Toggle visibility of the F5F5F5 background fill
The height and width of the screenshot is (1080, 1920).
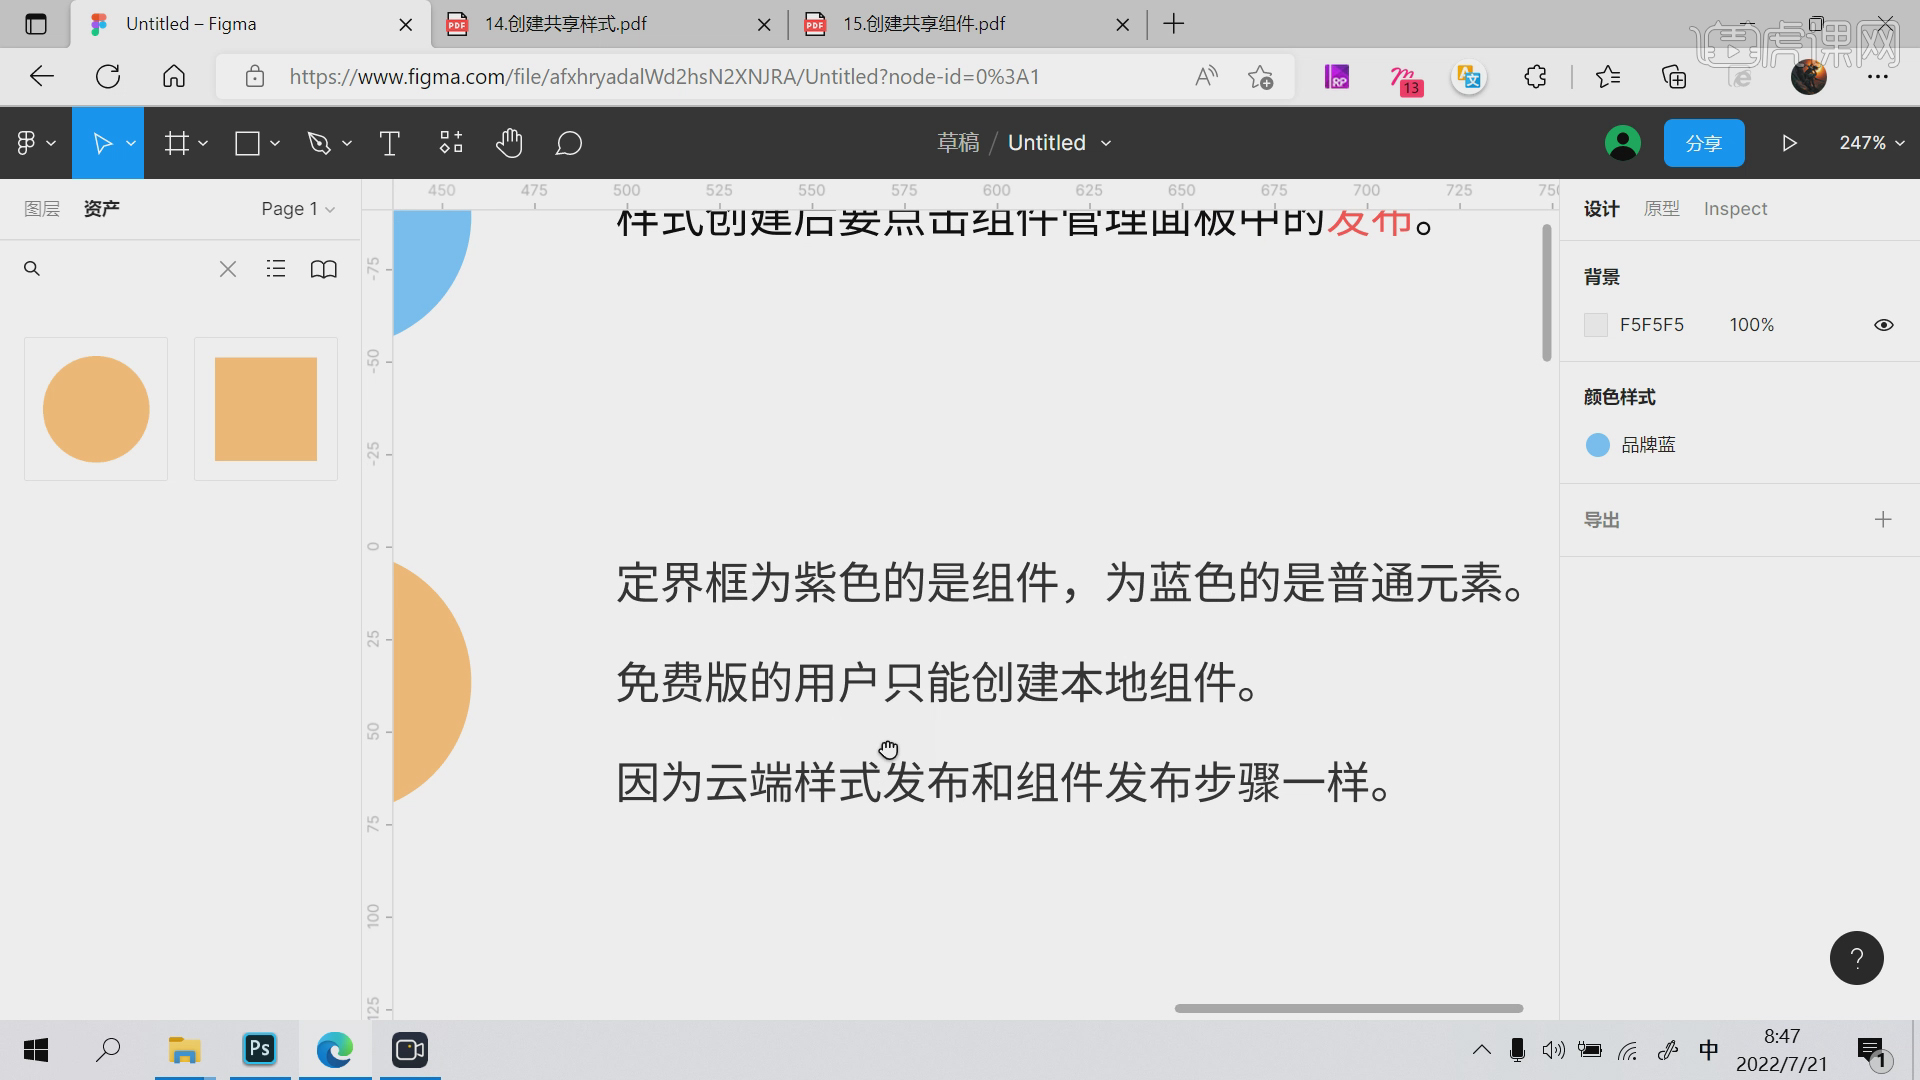(x=1884, y=324)
